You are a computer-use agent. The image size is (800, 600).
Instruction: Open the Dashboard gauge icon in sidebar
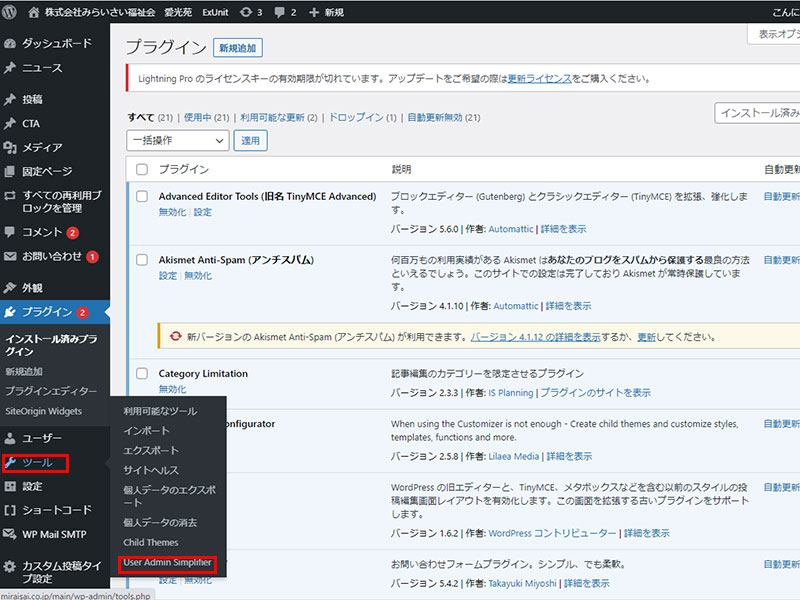[x=10, y=44]
